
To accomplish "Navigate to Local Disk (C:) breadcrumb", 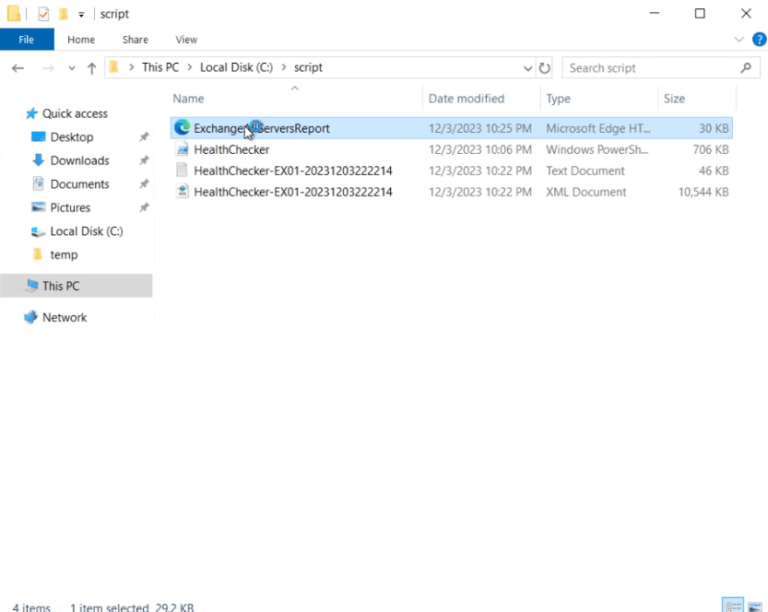I will pyautogui.click(x=236, y=68).
